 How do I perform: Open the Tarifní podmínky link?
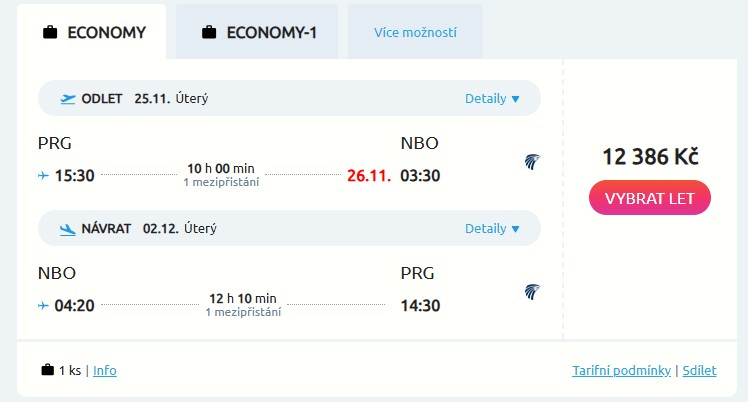(621, 370)
